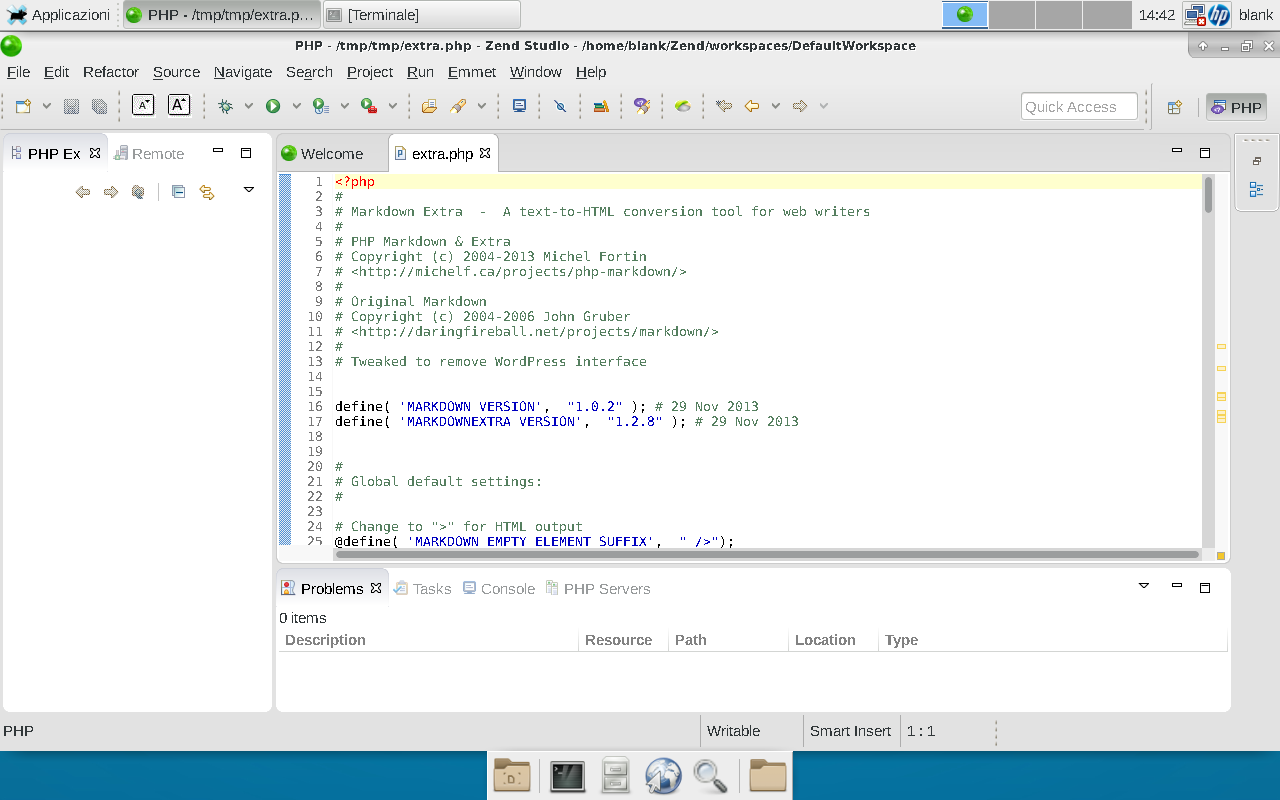The width and height of the screenshot is (1280, 800).
Task: Open the Emmet menu
Action: pyautogui.click(x=472, y=72)
